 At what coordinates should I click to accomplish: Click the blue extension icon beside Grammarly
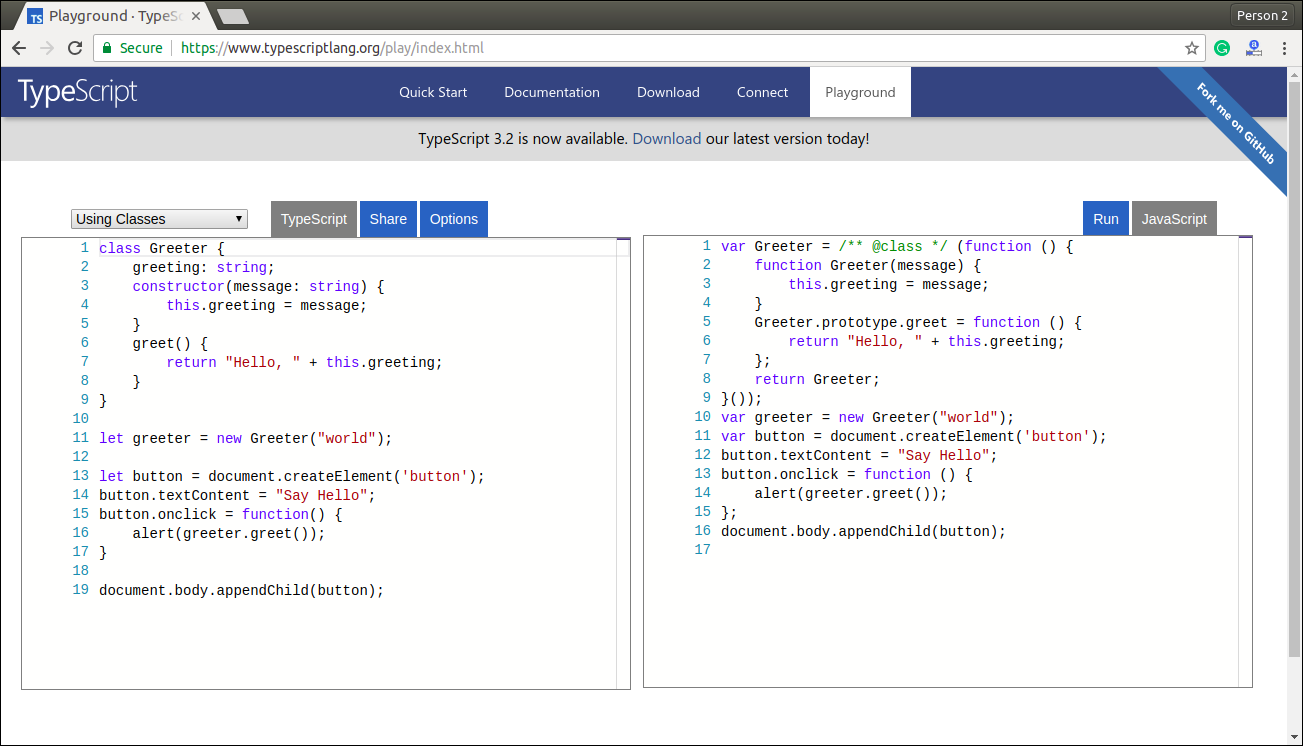point(1253,48)
